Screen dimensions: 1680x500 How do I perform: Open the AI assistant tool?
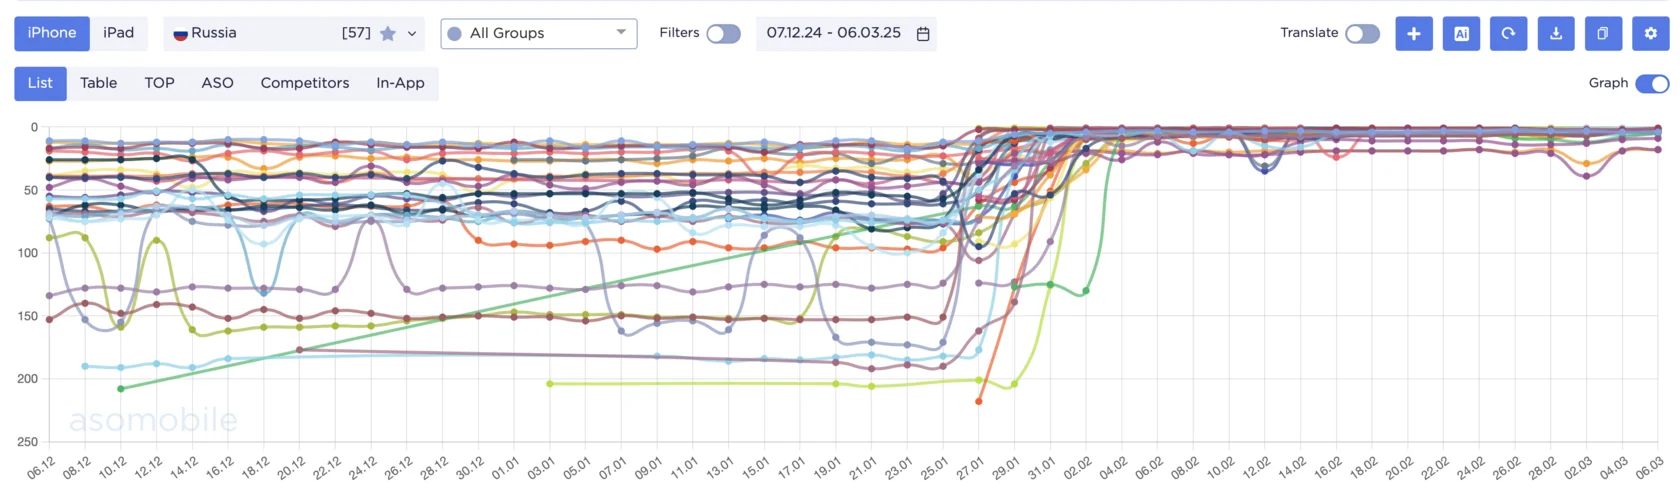point(1461,33)
